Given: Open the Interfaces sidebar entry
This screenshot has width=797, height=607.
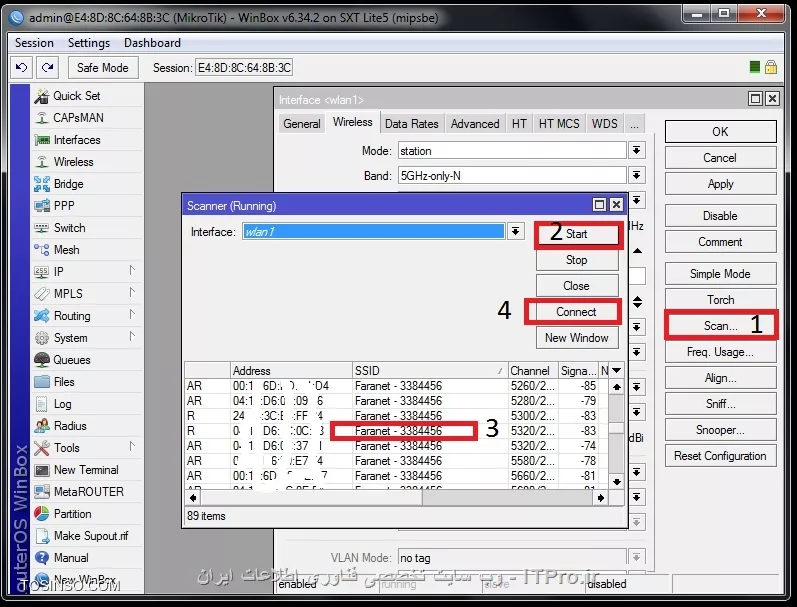Looking at the screenshot, I should pos(77,140).
